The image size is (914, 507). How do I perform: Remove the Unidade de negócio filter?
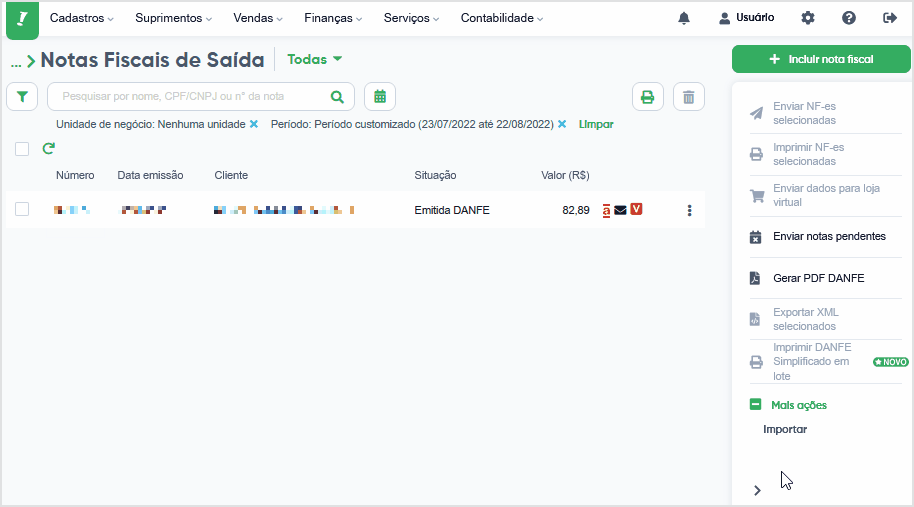tap(254, 124)
